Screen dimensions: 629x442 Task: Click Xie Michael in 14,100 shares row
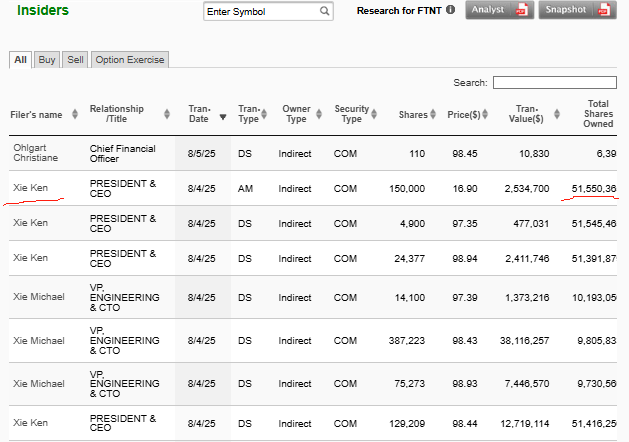[x=39, y=297]
